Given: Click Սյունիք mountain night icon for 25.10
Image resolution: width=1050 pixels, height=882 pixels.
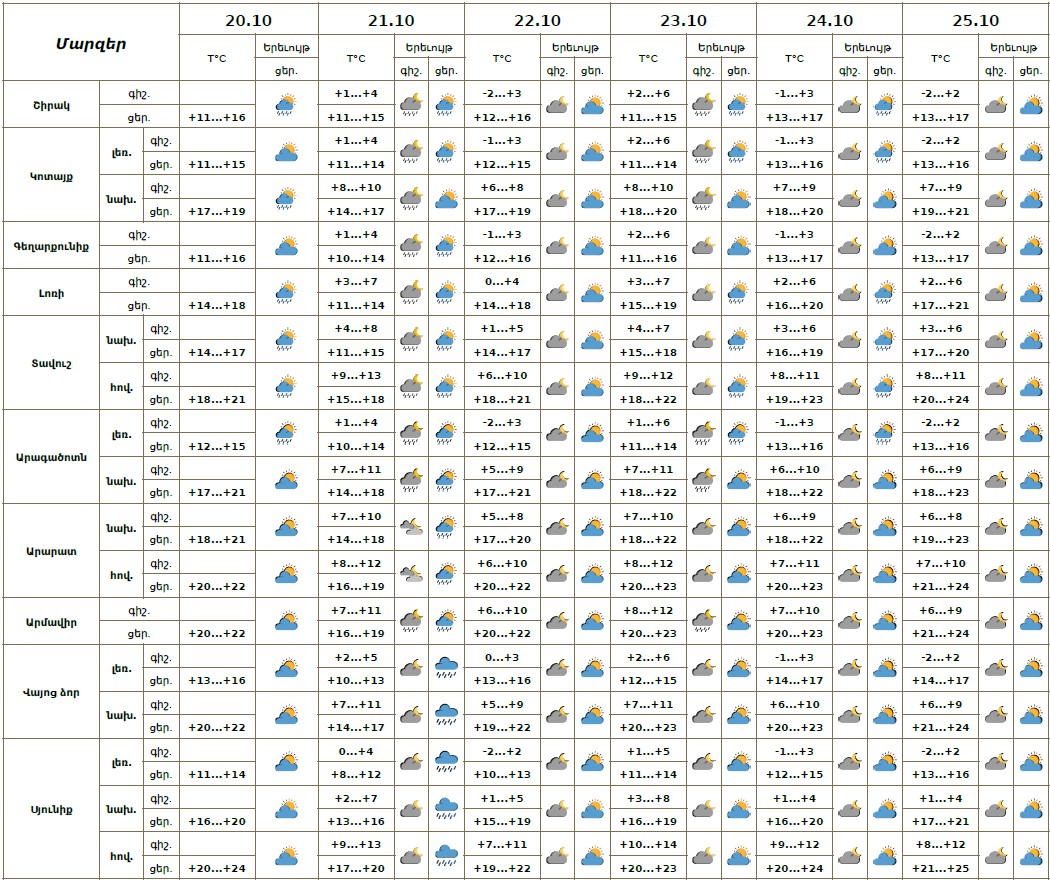Looking at the screenshot, I should (x=995, y=762).
